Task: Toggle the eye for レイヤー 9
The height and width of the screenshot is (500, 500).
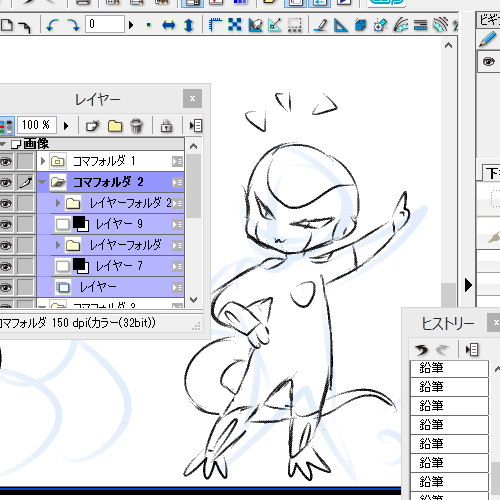Action: [6, 225]
